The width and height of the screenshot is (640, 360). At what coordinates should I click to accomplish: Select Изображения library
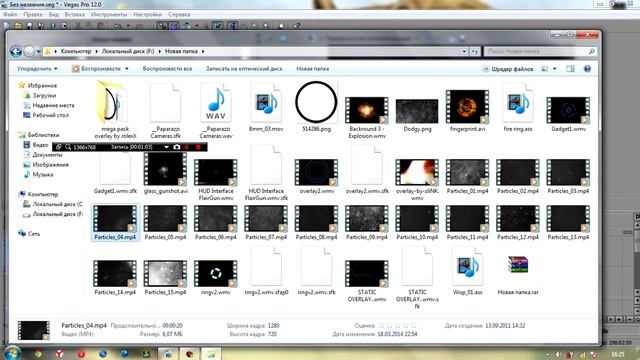[51, 164]
